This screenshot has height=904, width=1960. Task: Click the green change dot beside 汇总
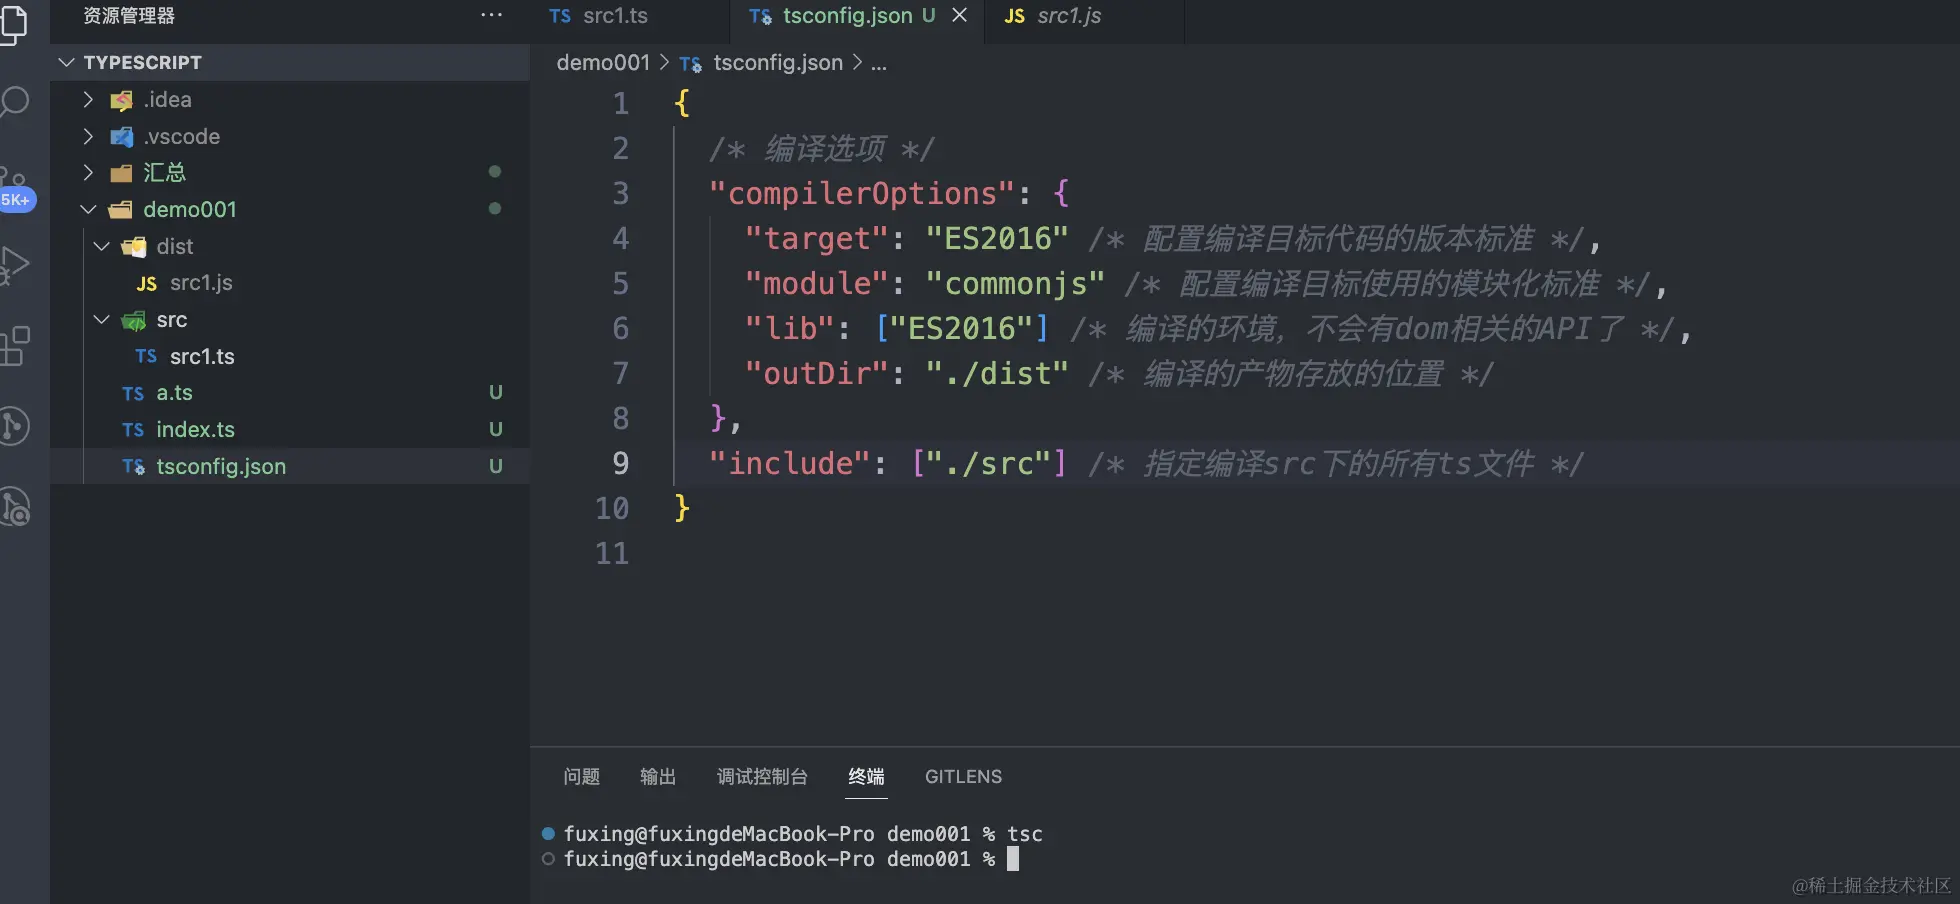click(494, 172)
